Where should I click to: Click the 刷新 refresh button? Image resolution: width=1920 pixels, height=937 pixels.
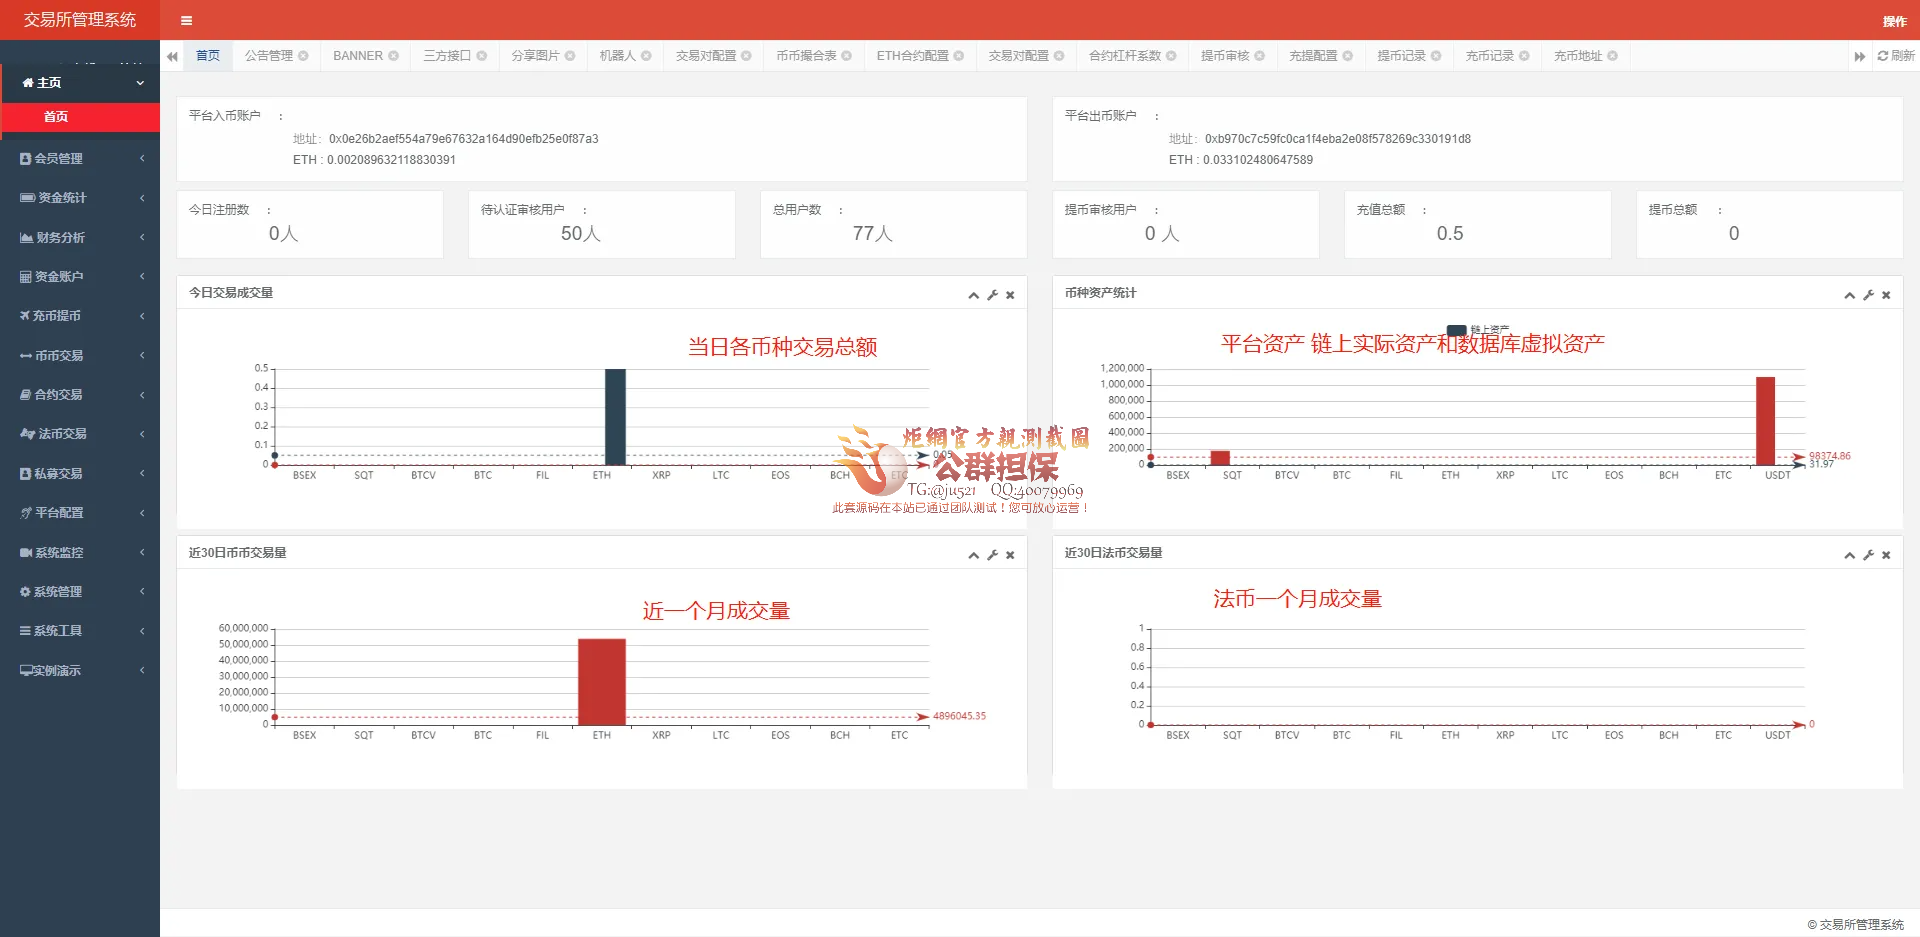click(1895, 56)
